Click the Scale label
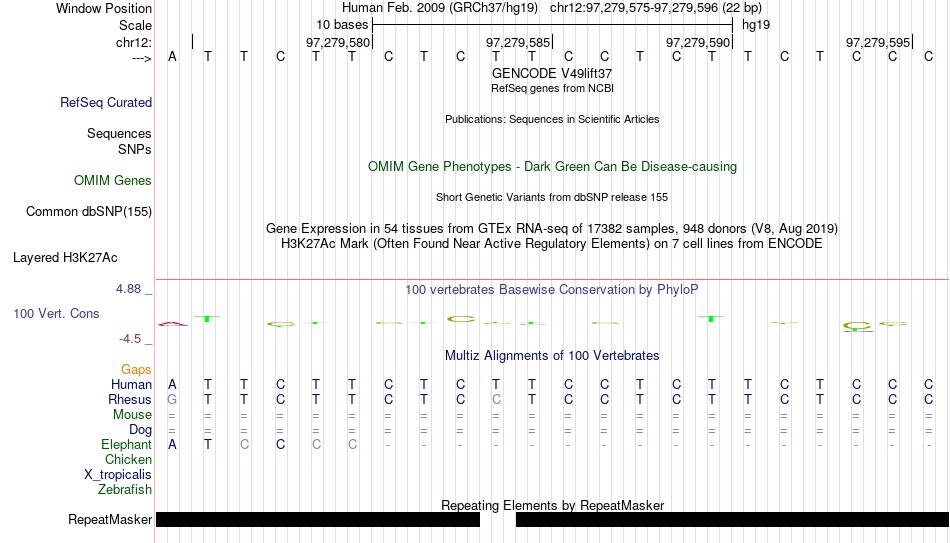The height and width of the screenshot is (543, 950). pos(136,25)
